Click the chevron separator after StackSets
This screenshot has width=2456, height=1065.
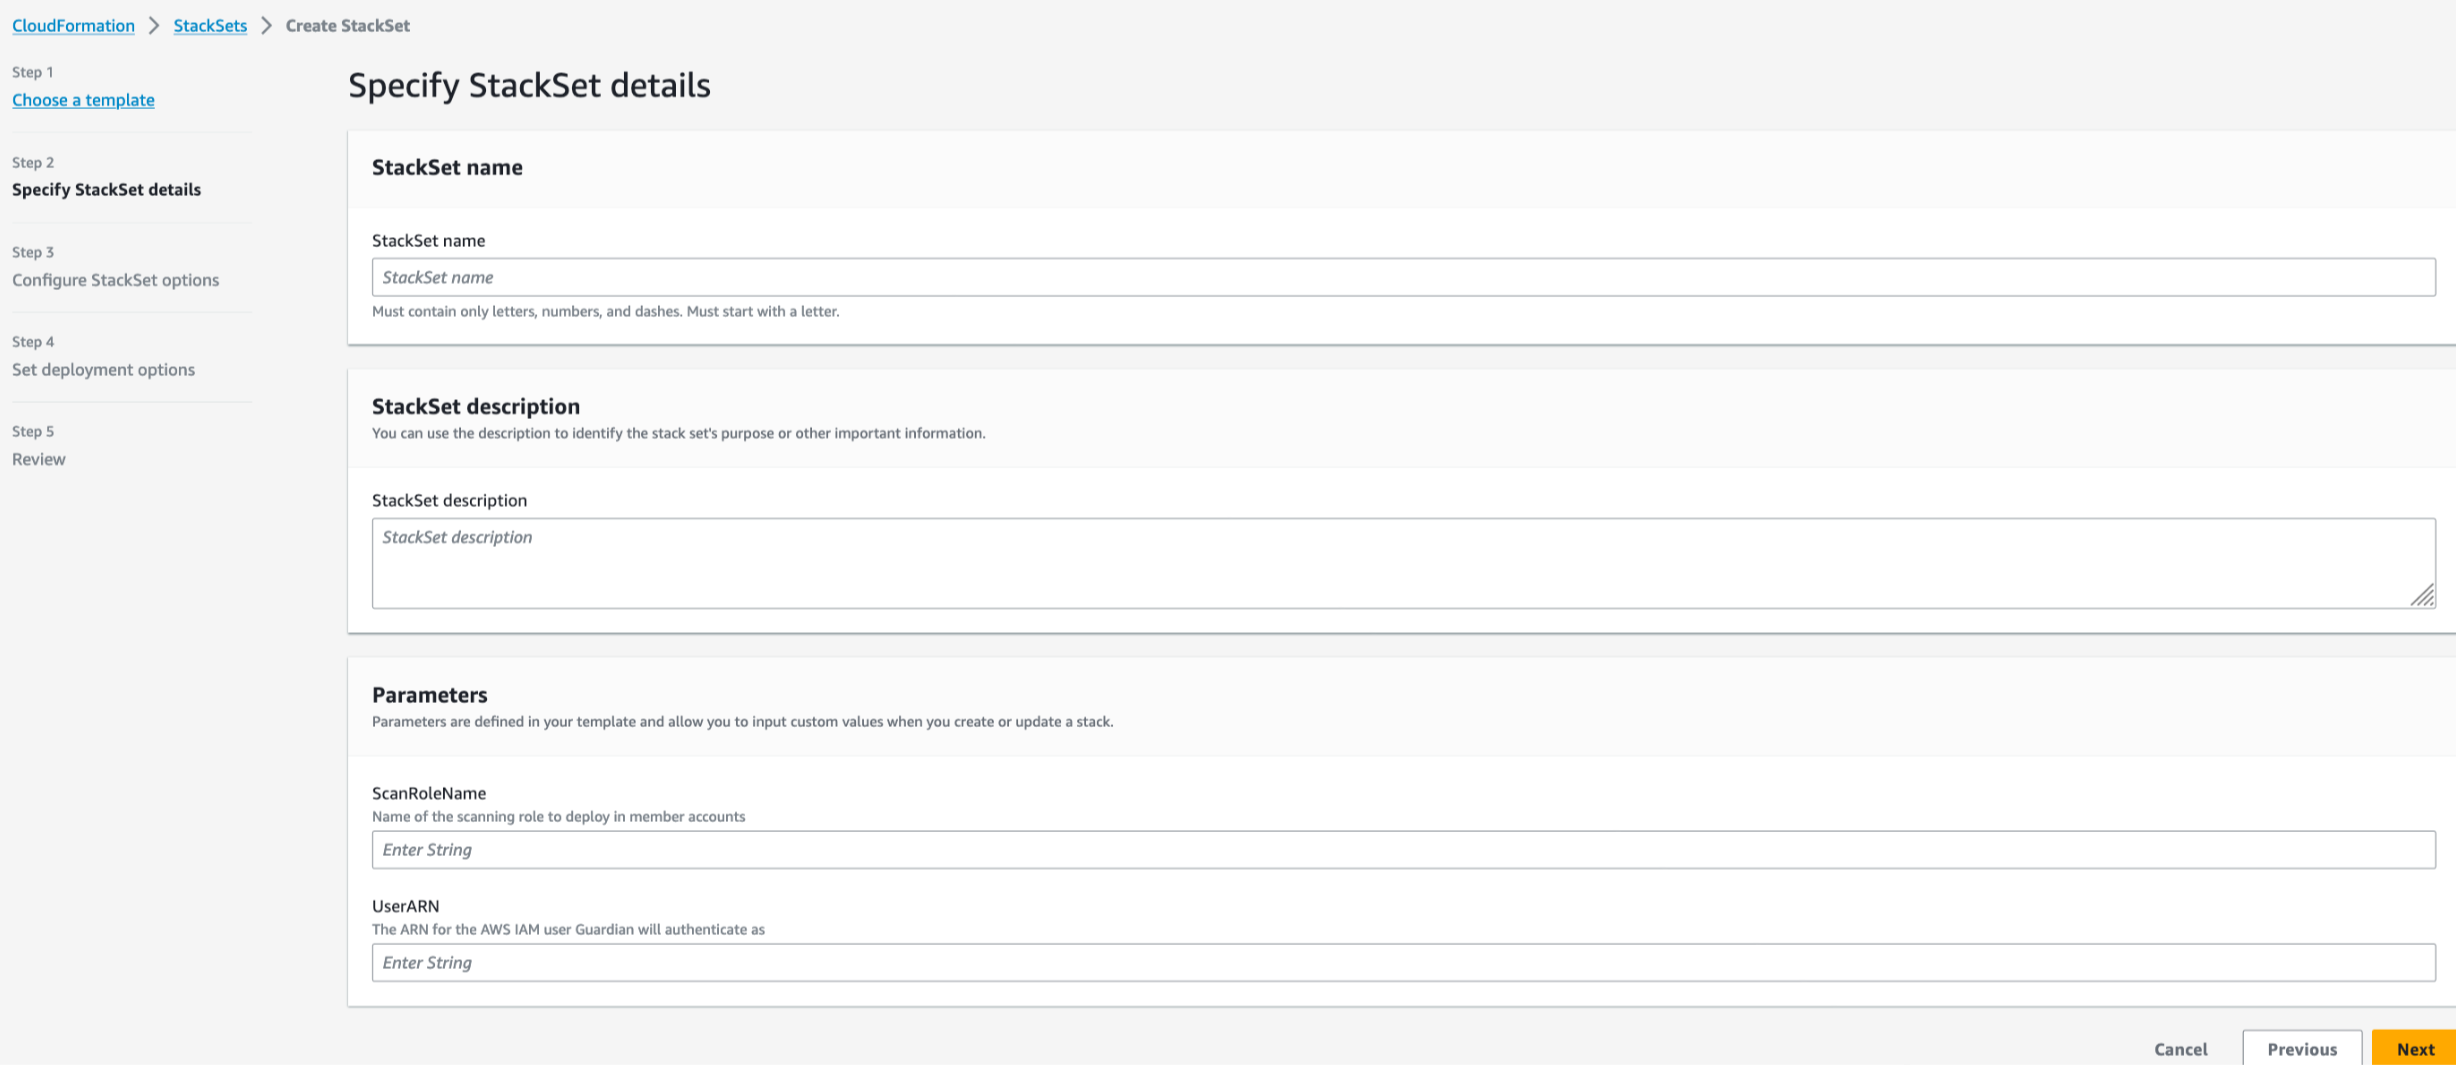pos(266,26)
